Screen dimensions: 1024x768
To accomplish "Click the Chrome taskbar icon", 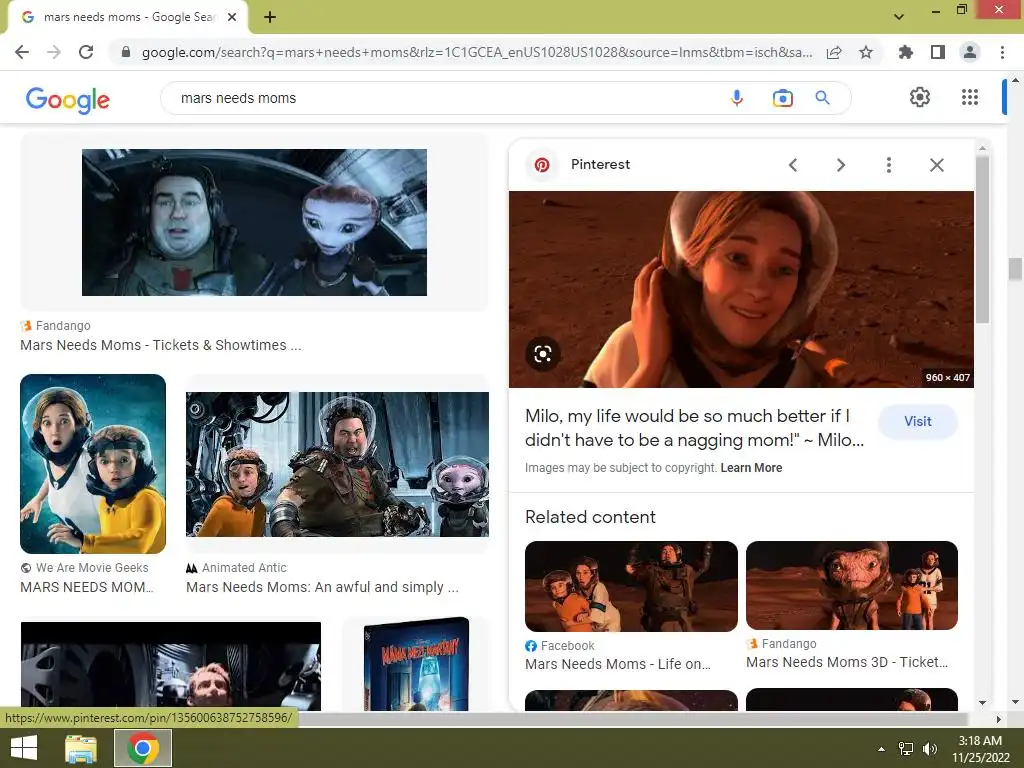I will [x=143, y=748].
